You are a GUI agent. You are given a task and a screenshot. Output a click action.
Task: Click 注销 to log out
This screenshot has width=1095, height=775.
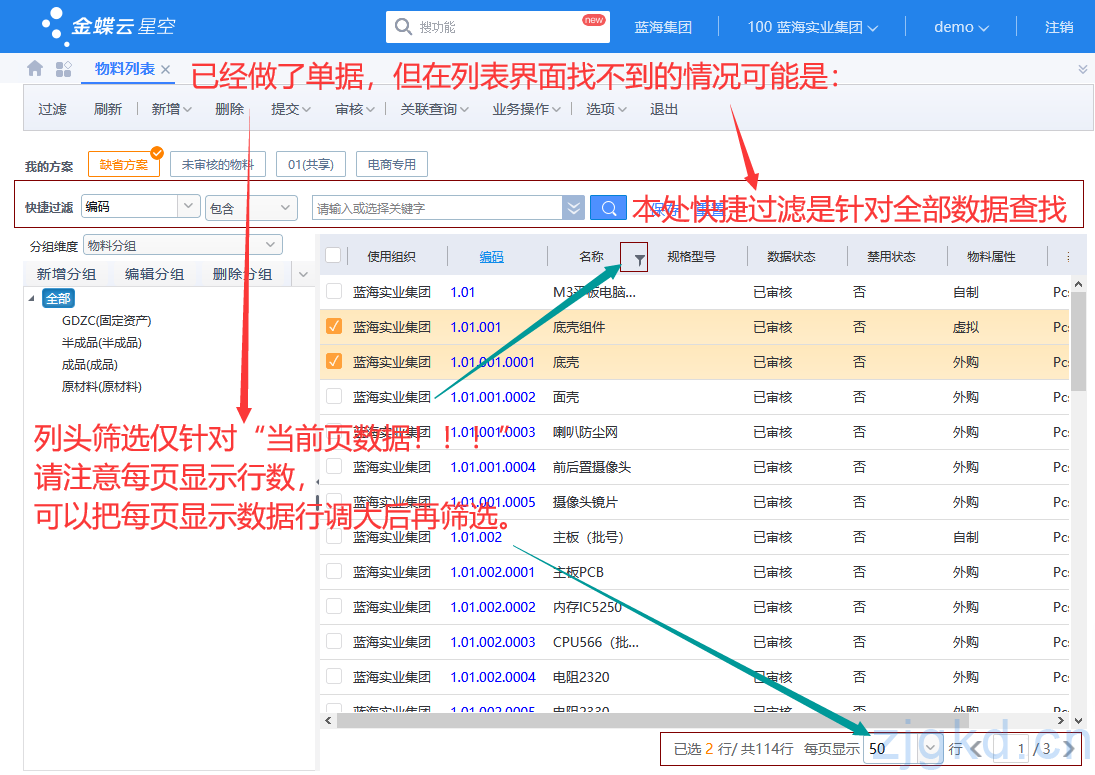coord(1059,27)
